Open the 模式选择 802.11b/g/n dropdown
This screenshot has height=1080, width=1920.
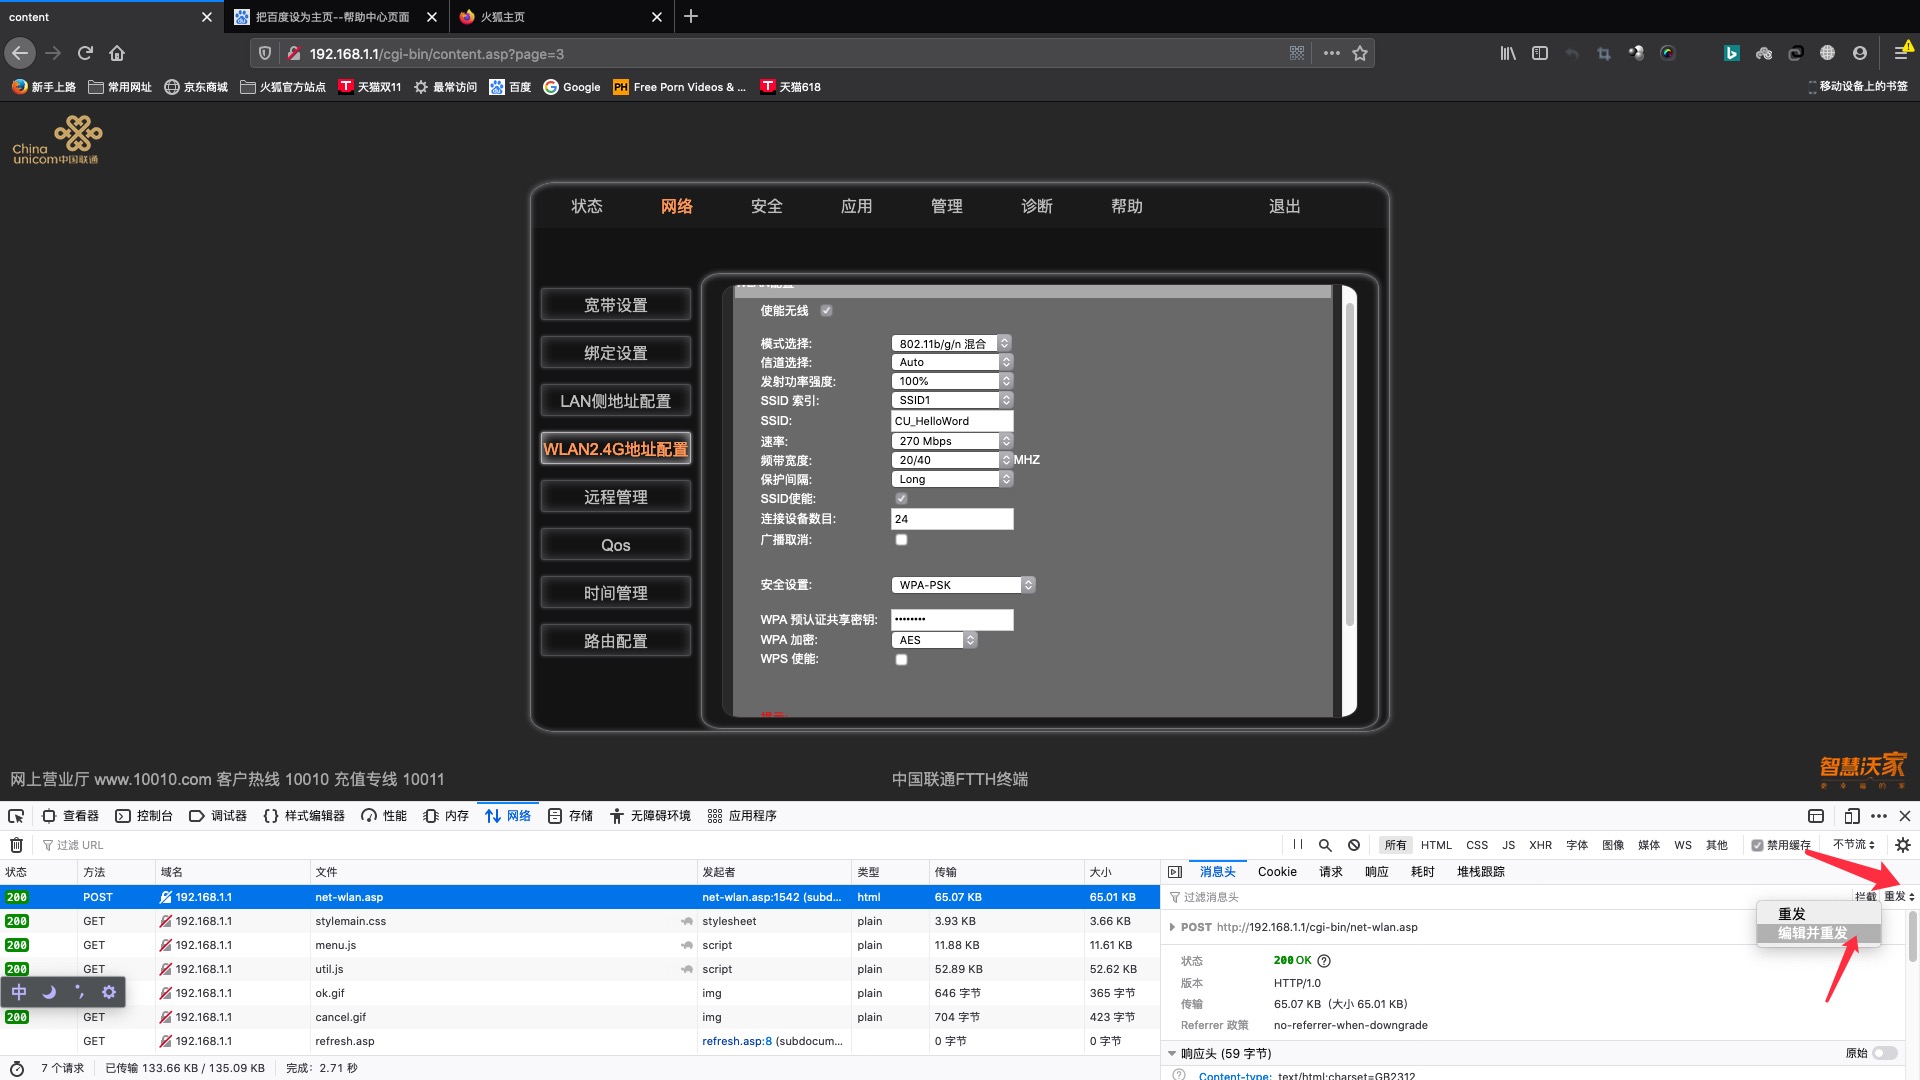(x=950, y=343)
